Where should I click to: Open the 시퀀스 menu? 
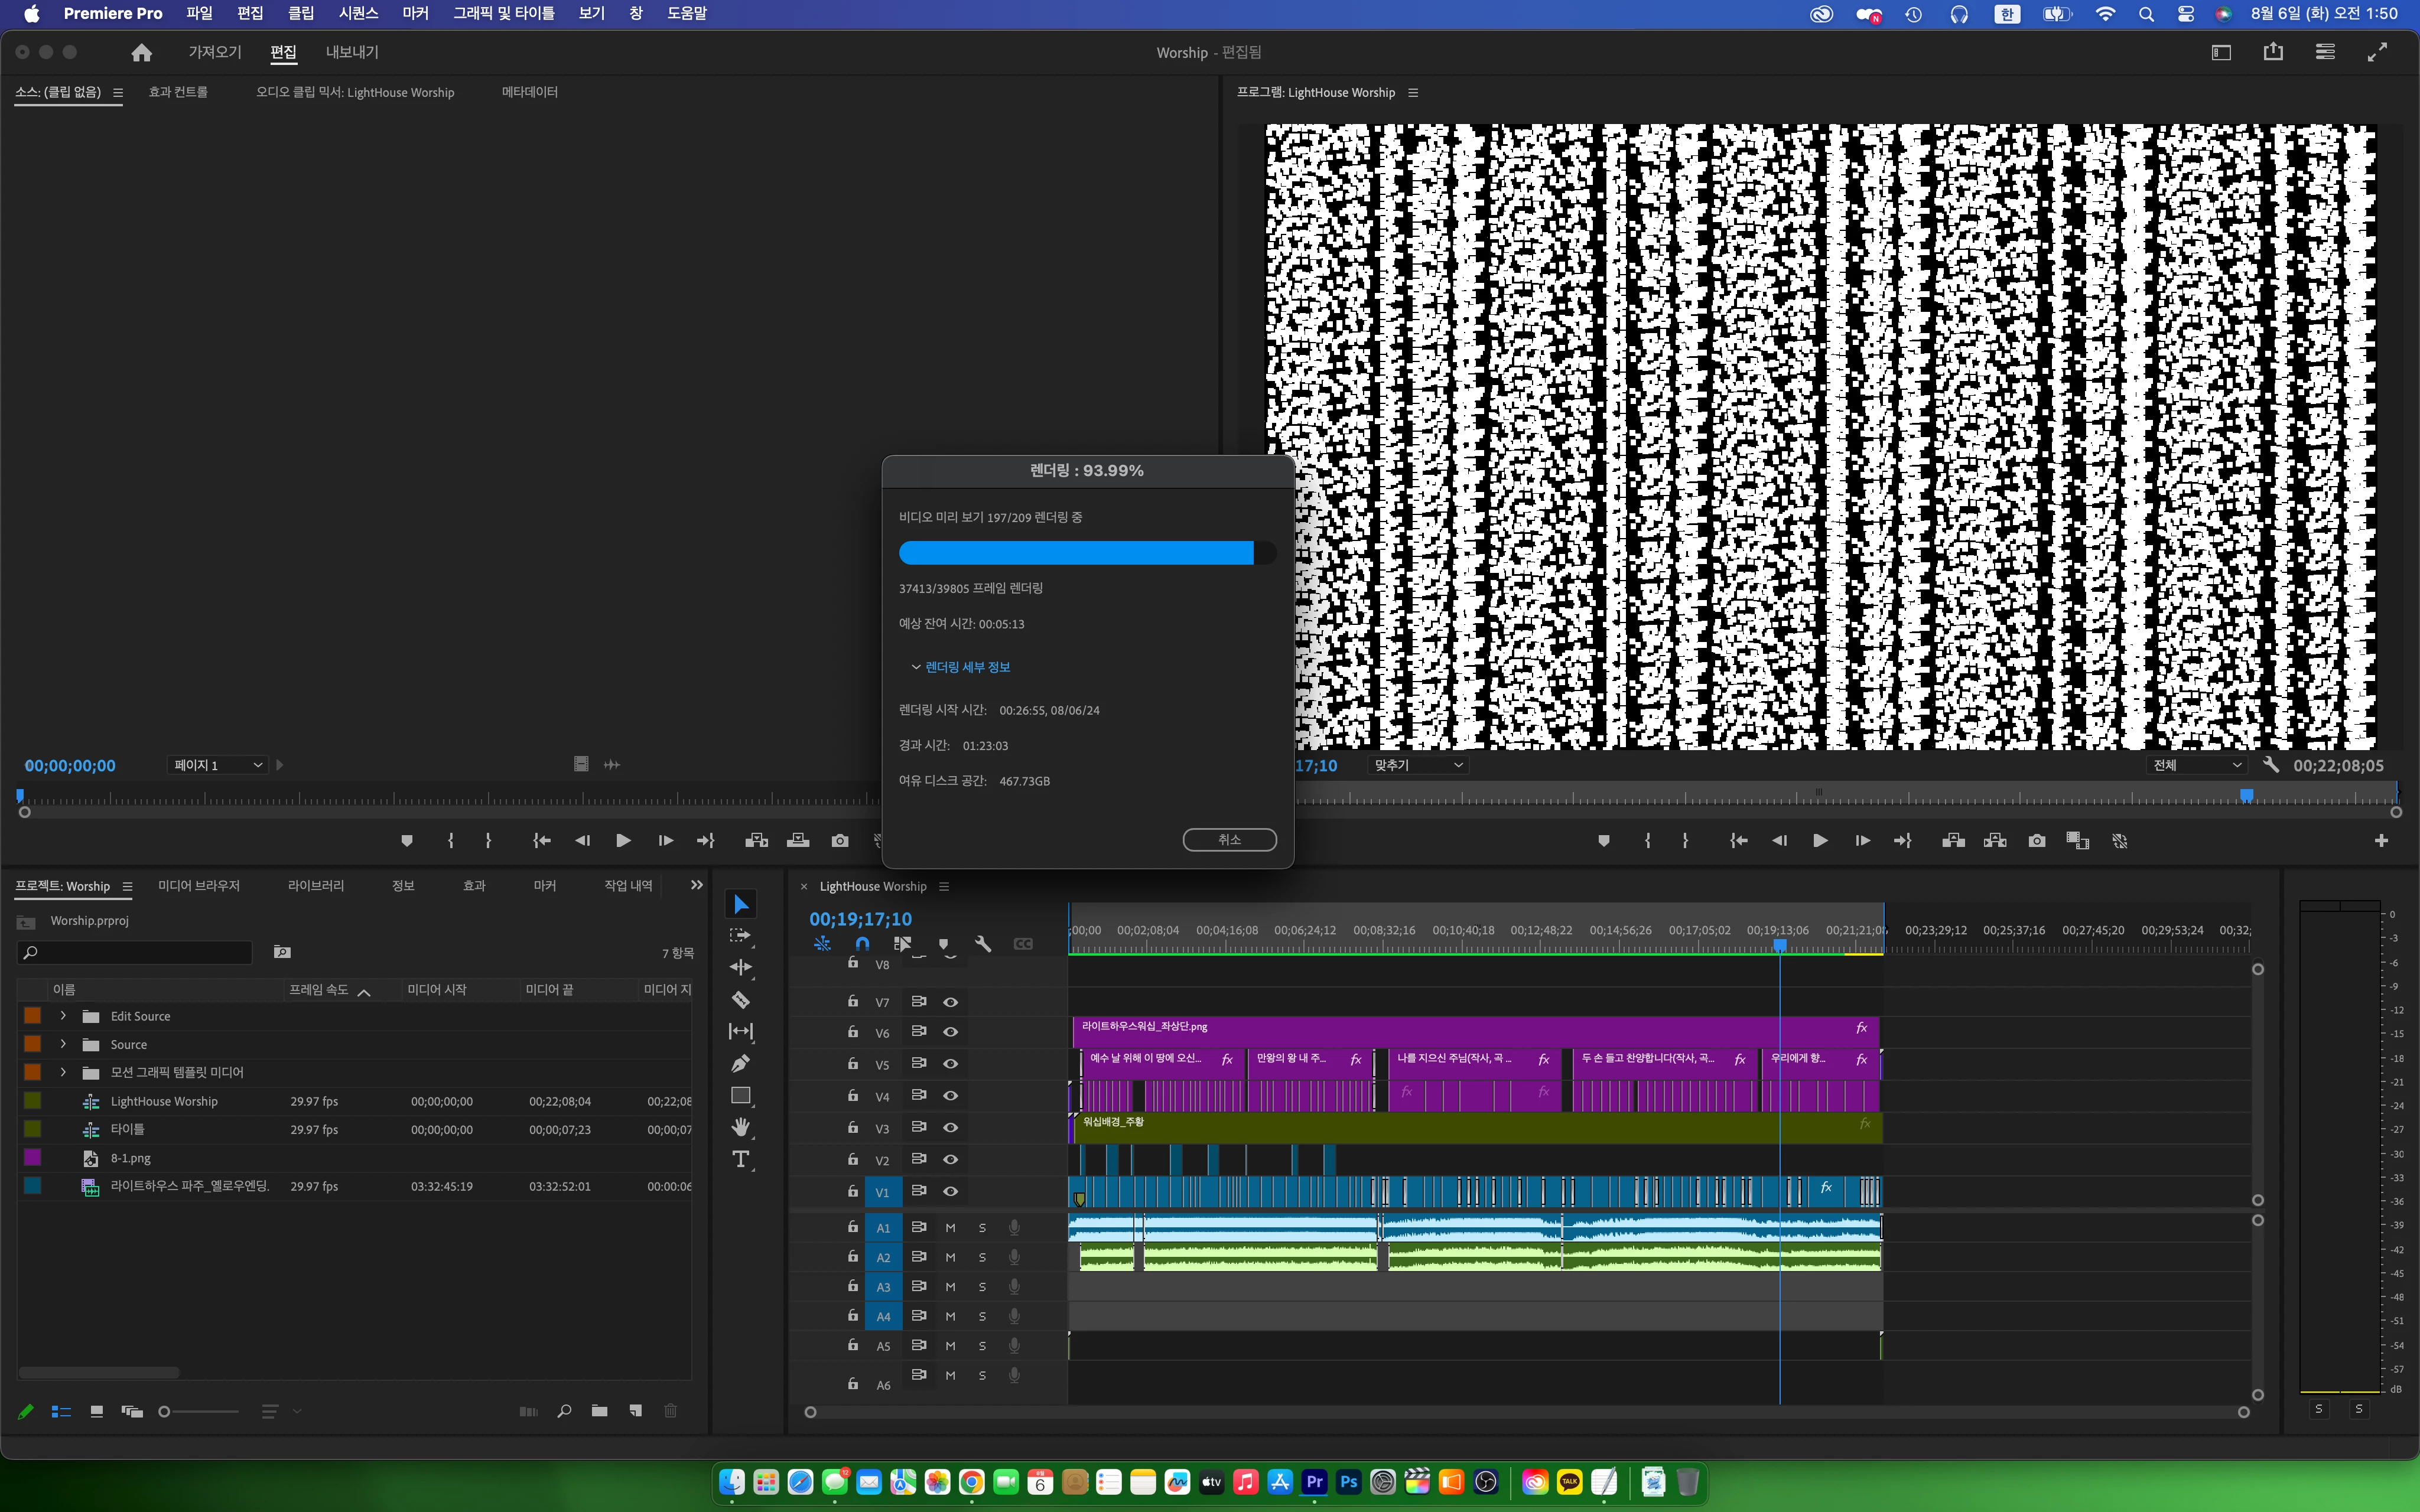pyautogui.click(x=358, y=13)
